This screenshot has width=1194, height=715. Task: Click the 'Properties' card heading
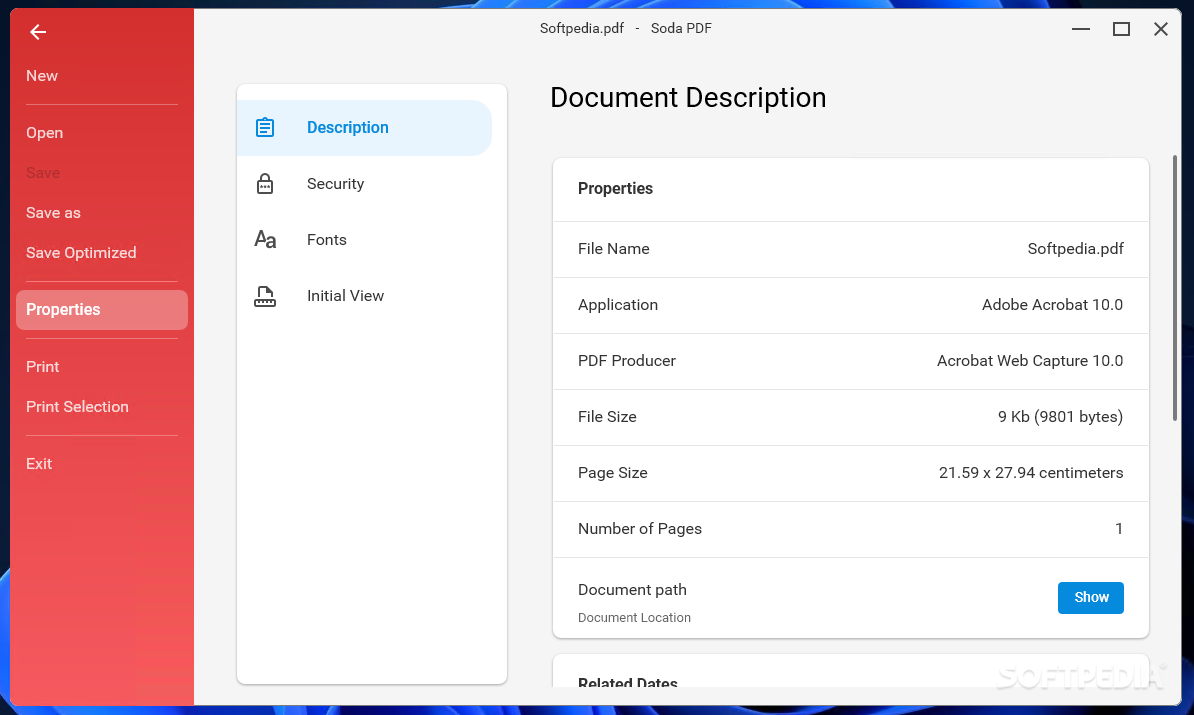615,189
